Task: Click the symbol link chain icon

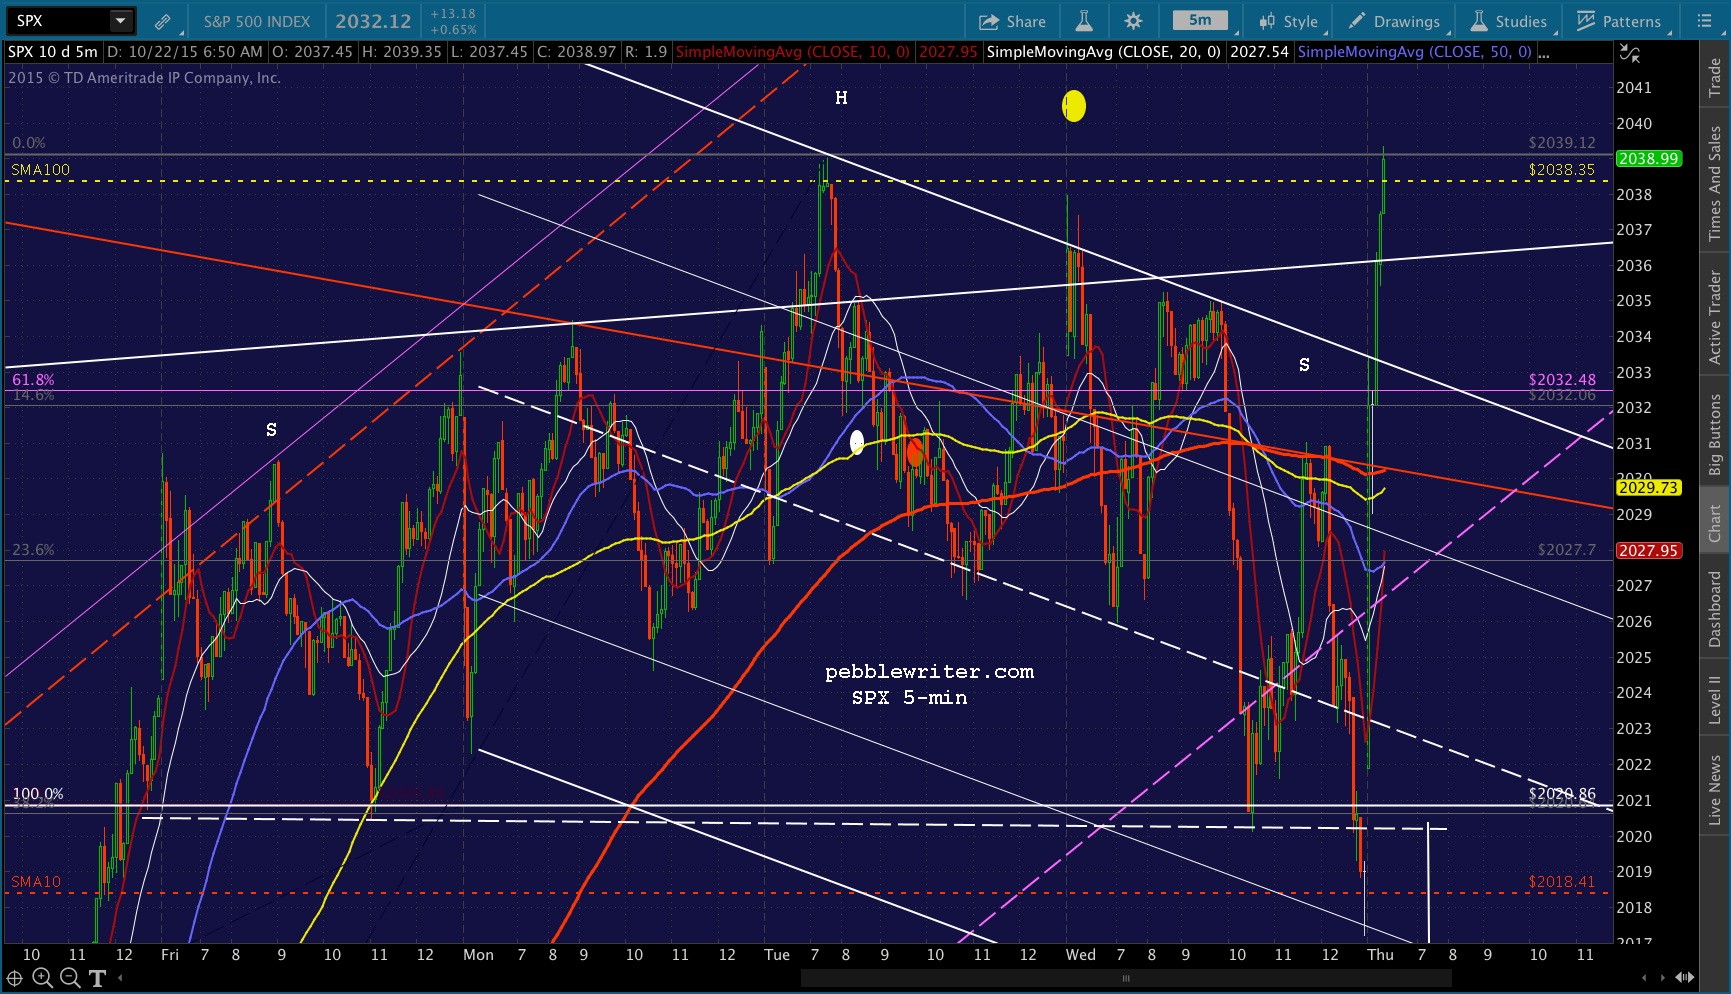Action: [162, 21]
